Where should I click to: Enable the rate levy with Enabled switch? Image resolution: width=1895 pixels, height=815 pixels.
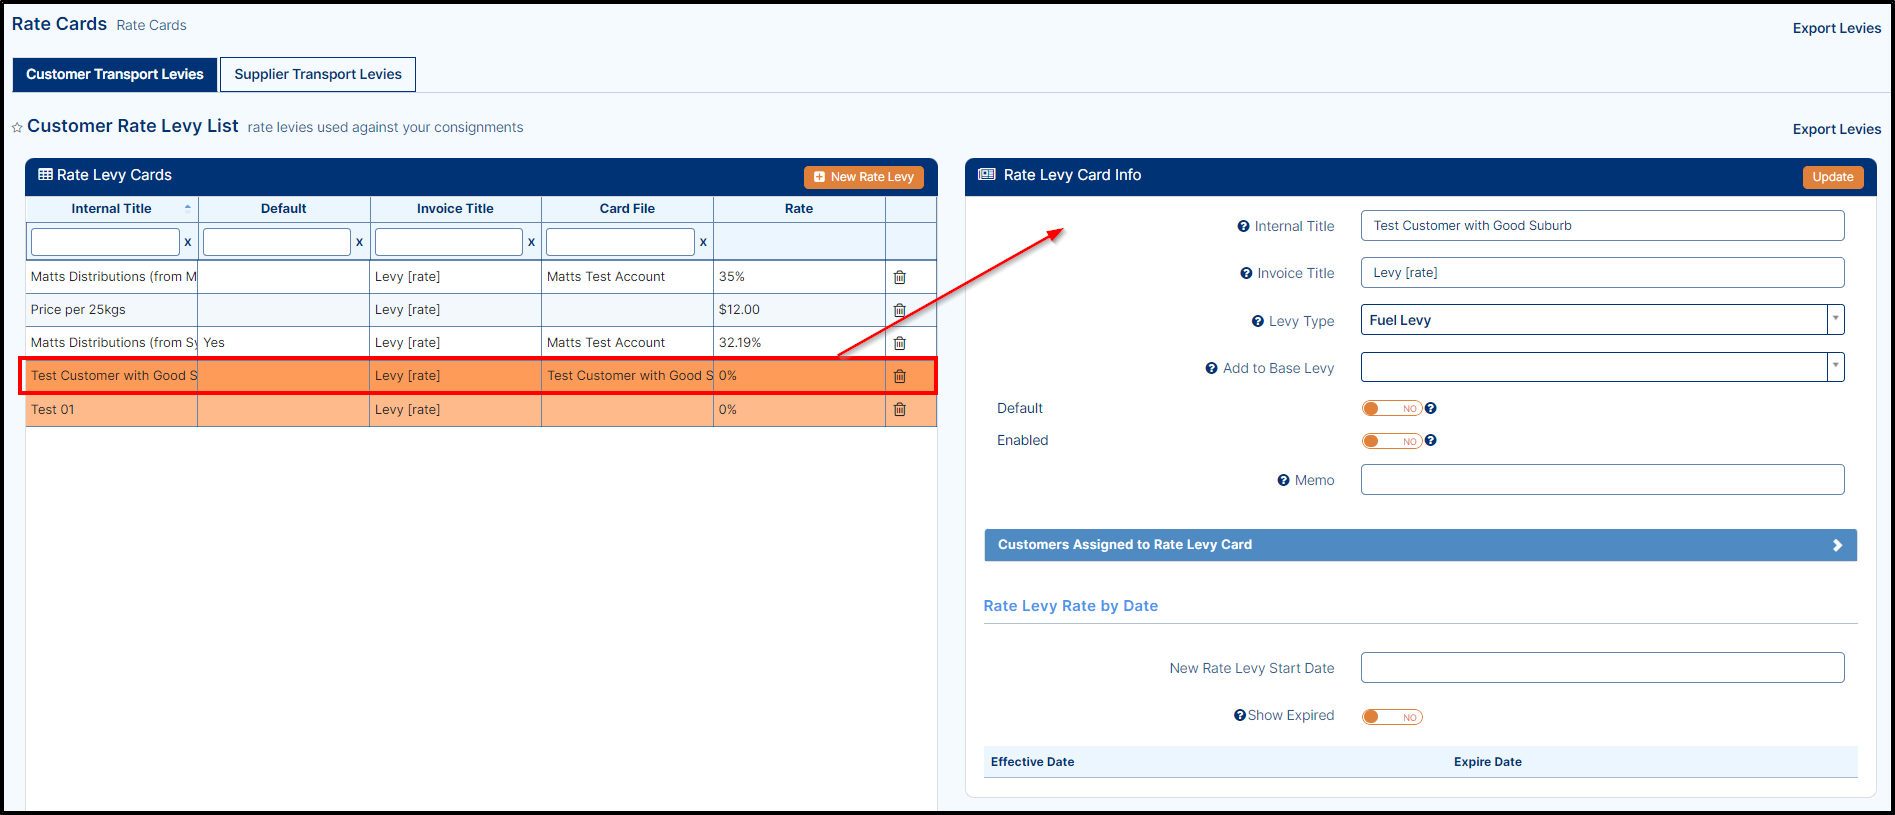pyautogui.click(x=1391, y=441)
